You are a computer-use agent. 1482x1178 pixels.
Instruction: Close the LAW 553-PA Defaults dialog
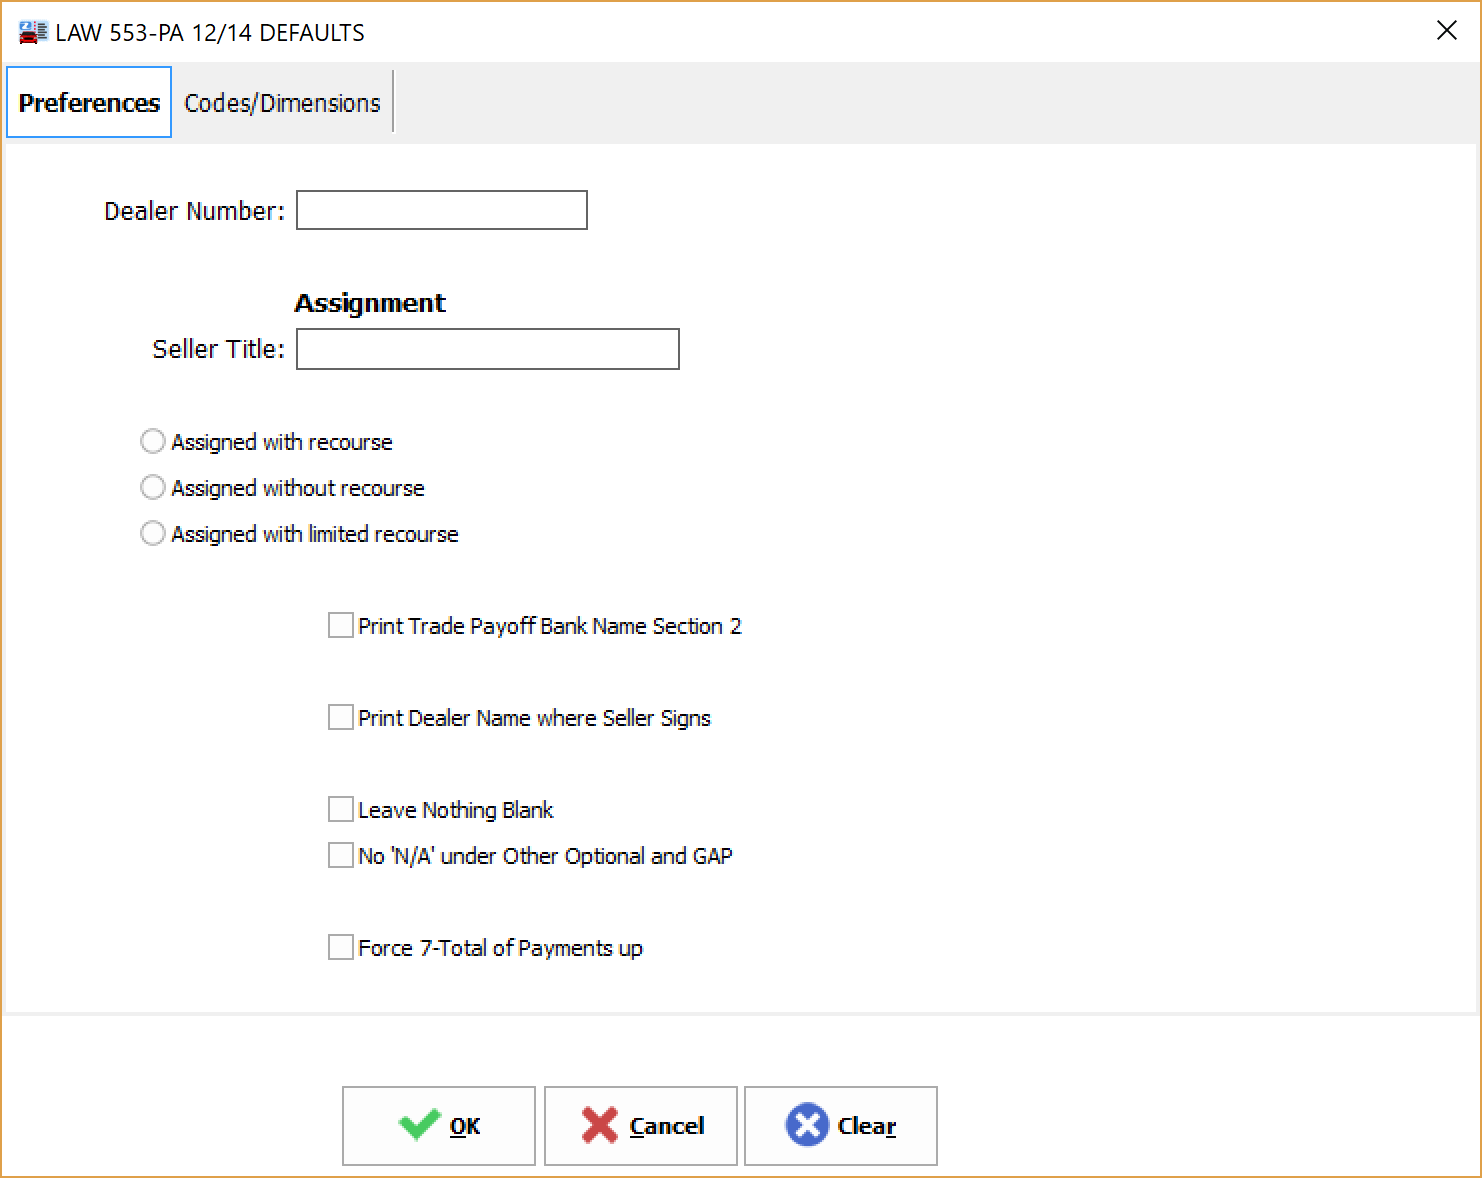coord(1447,31)
